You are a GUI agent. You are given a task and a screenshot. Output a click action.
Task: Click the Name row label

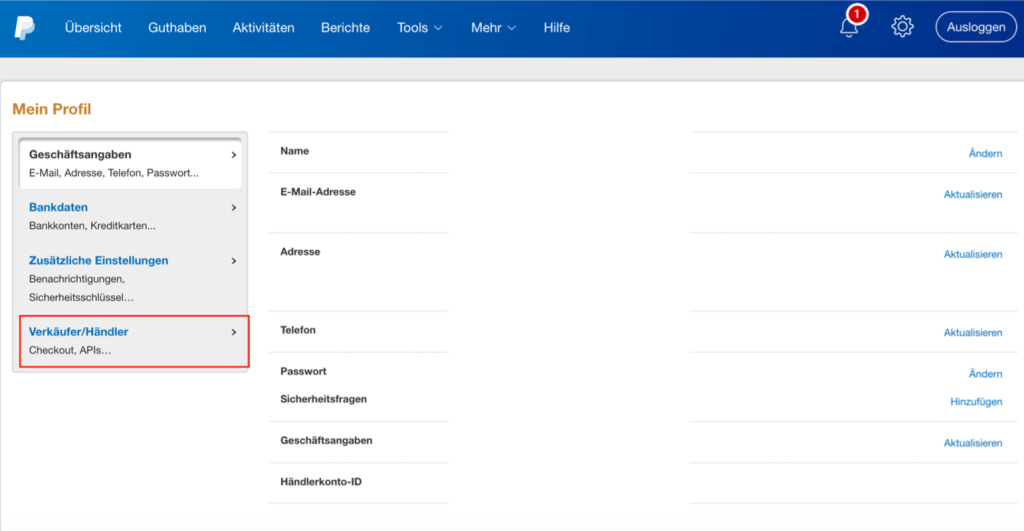pos(295,151)
